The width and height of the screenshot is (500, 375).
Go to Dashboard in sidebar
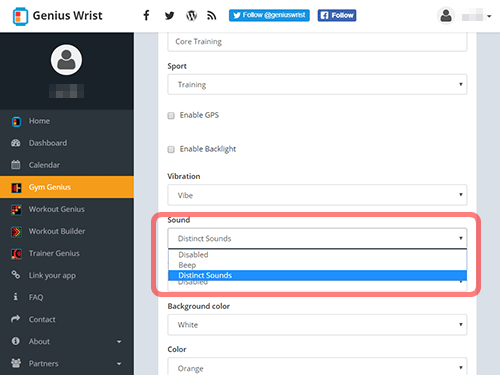click(67, 143)
